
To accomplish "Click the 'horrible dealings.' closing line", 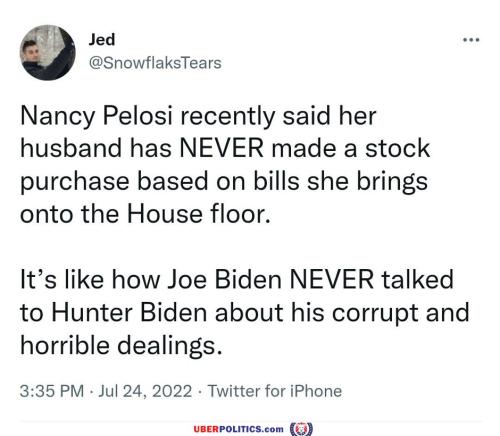I will (121, 346).
